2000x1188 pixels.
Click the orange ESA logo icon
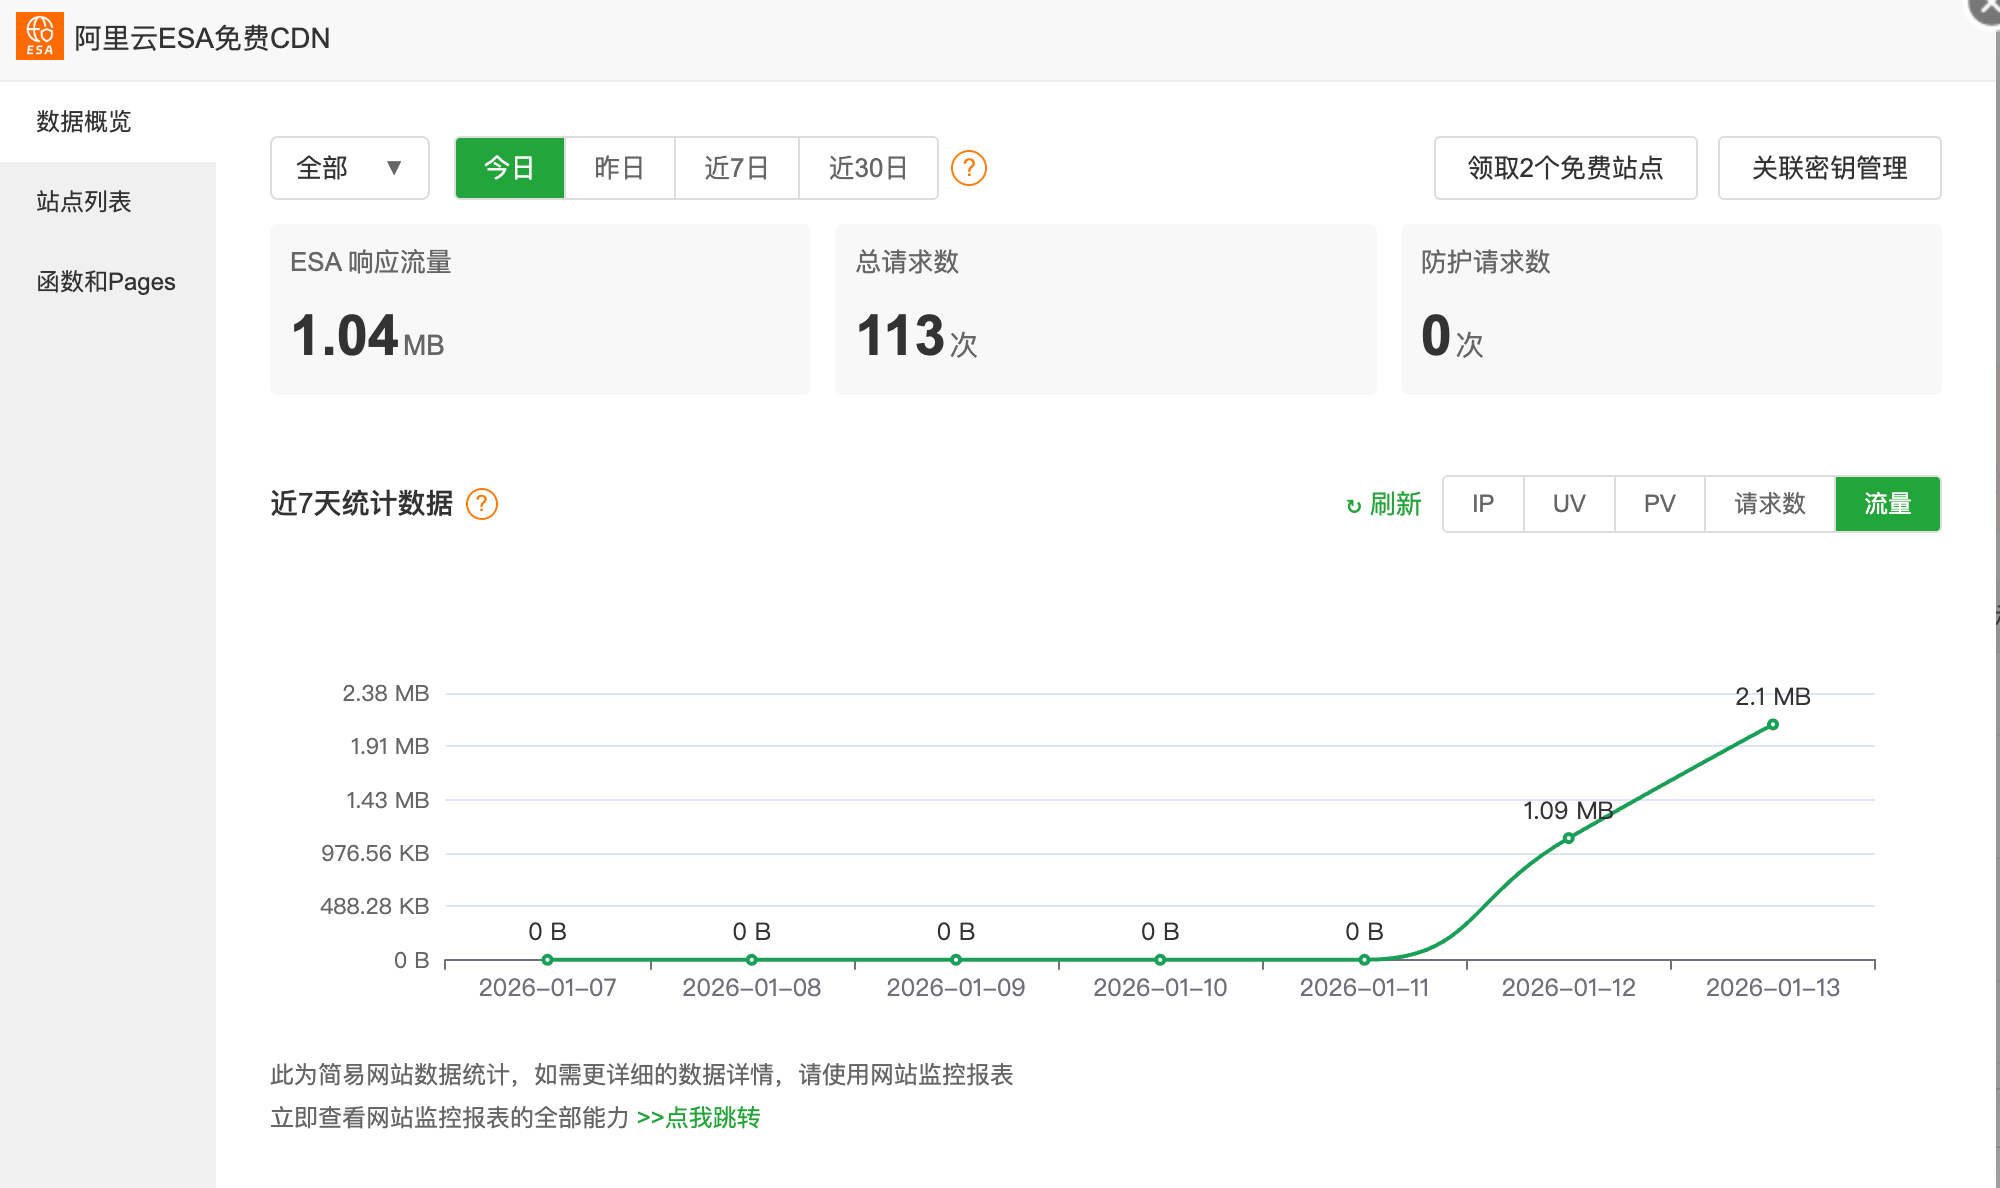(39, 36)
